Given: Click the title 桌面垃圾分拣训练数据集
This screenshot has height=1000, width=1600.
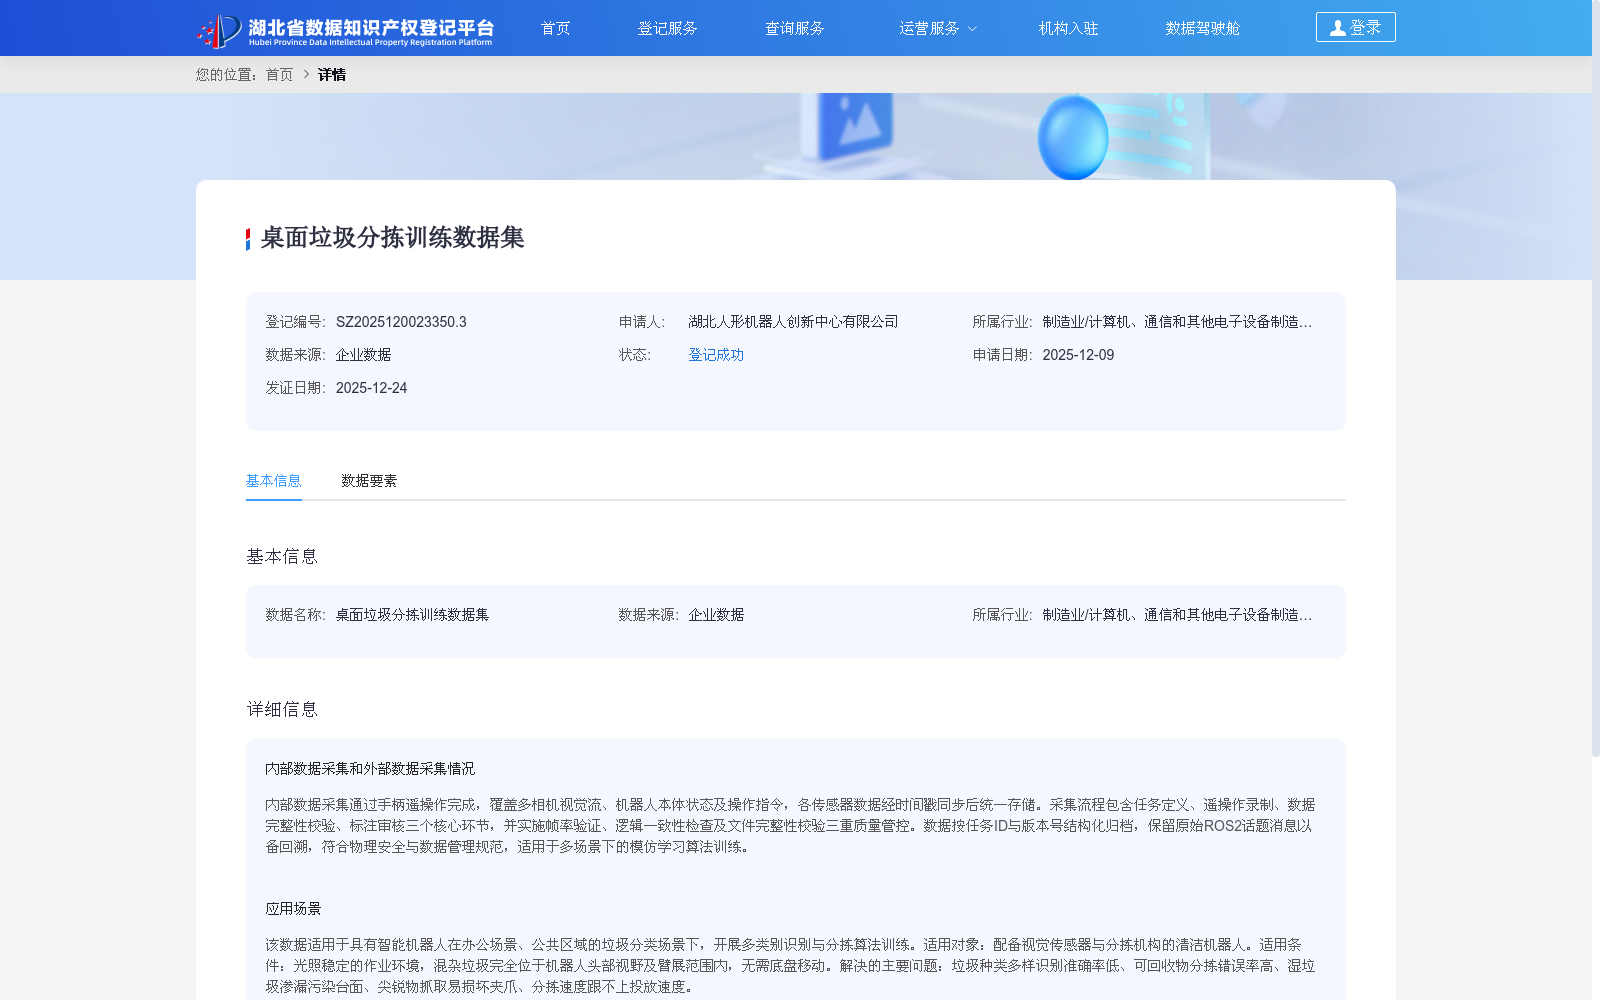Looking at the screenshot, I should coord(392,238).
